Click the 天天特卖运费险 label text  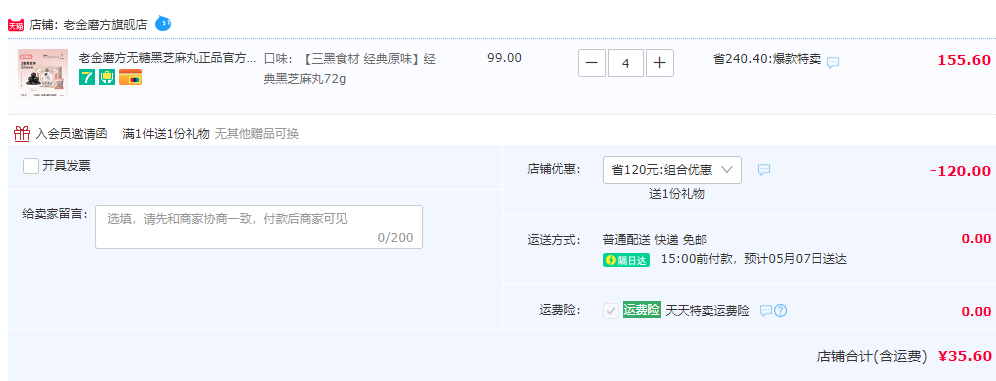pyautogui.click(x=707, y=311)
